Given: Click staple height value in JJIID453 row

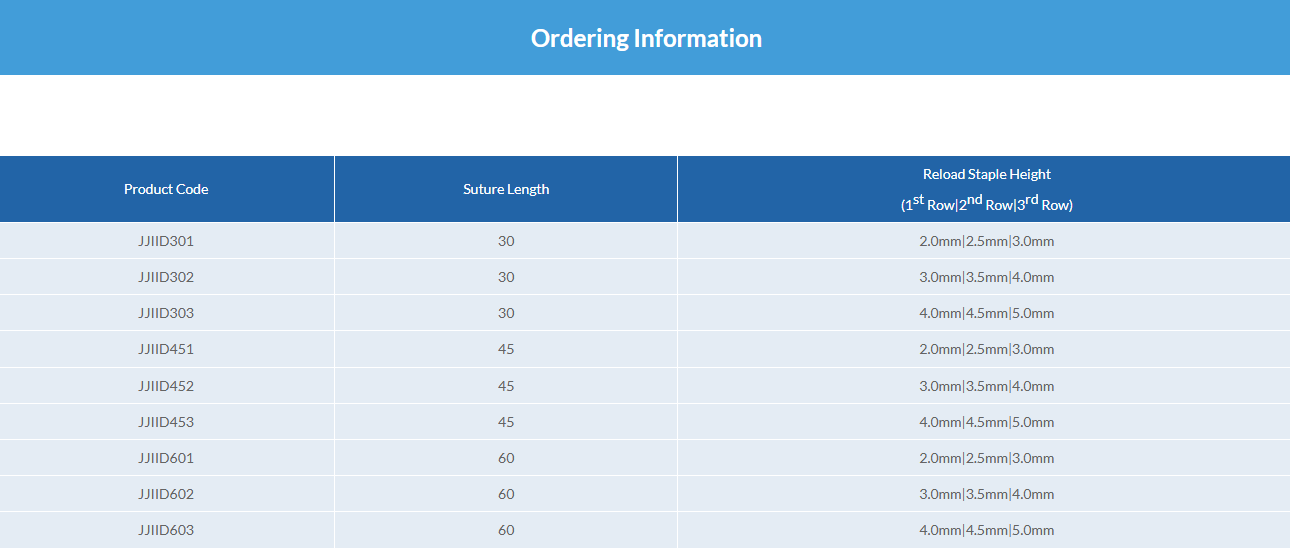Looking at the screenshot, I should [986, 422].
